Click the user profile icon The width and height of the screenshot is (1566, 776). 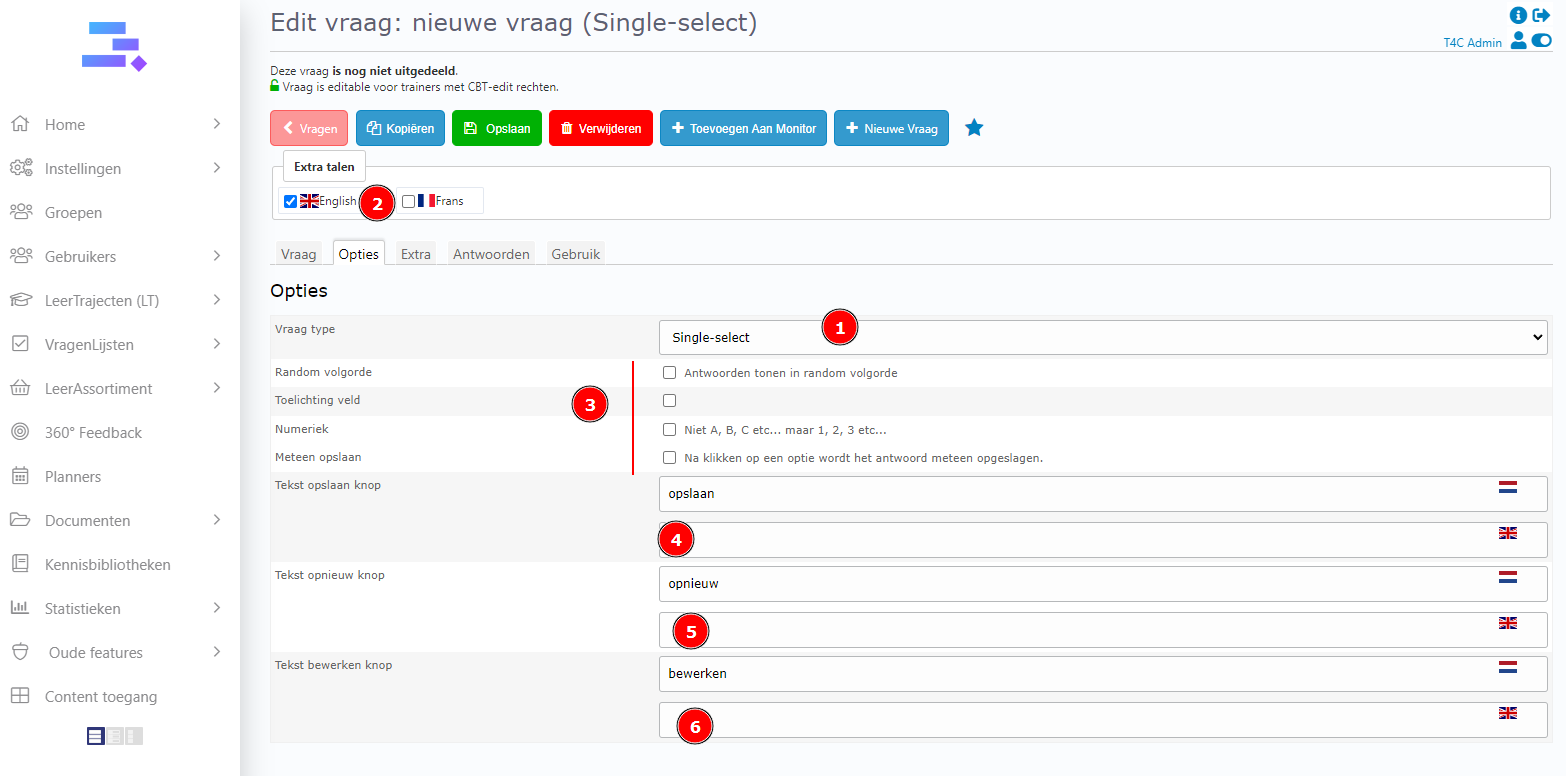tap(1518, 41)
